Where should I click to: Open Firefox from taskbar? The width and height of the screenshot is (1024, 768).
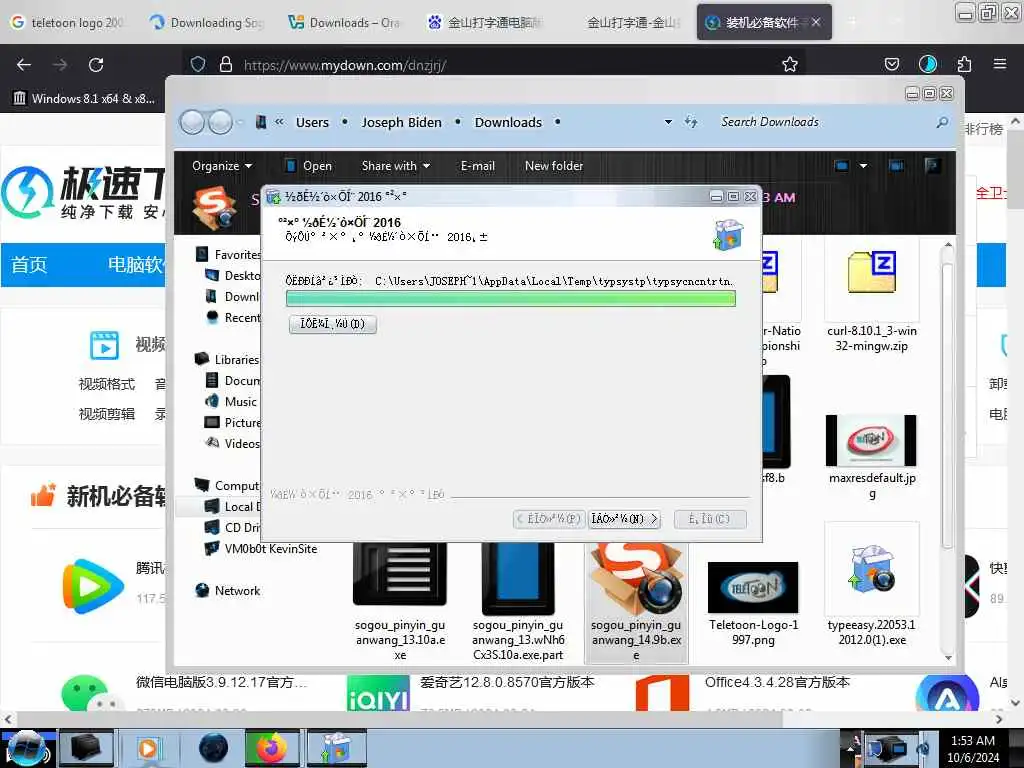272,748
